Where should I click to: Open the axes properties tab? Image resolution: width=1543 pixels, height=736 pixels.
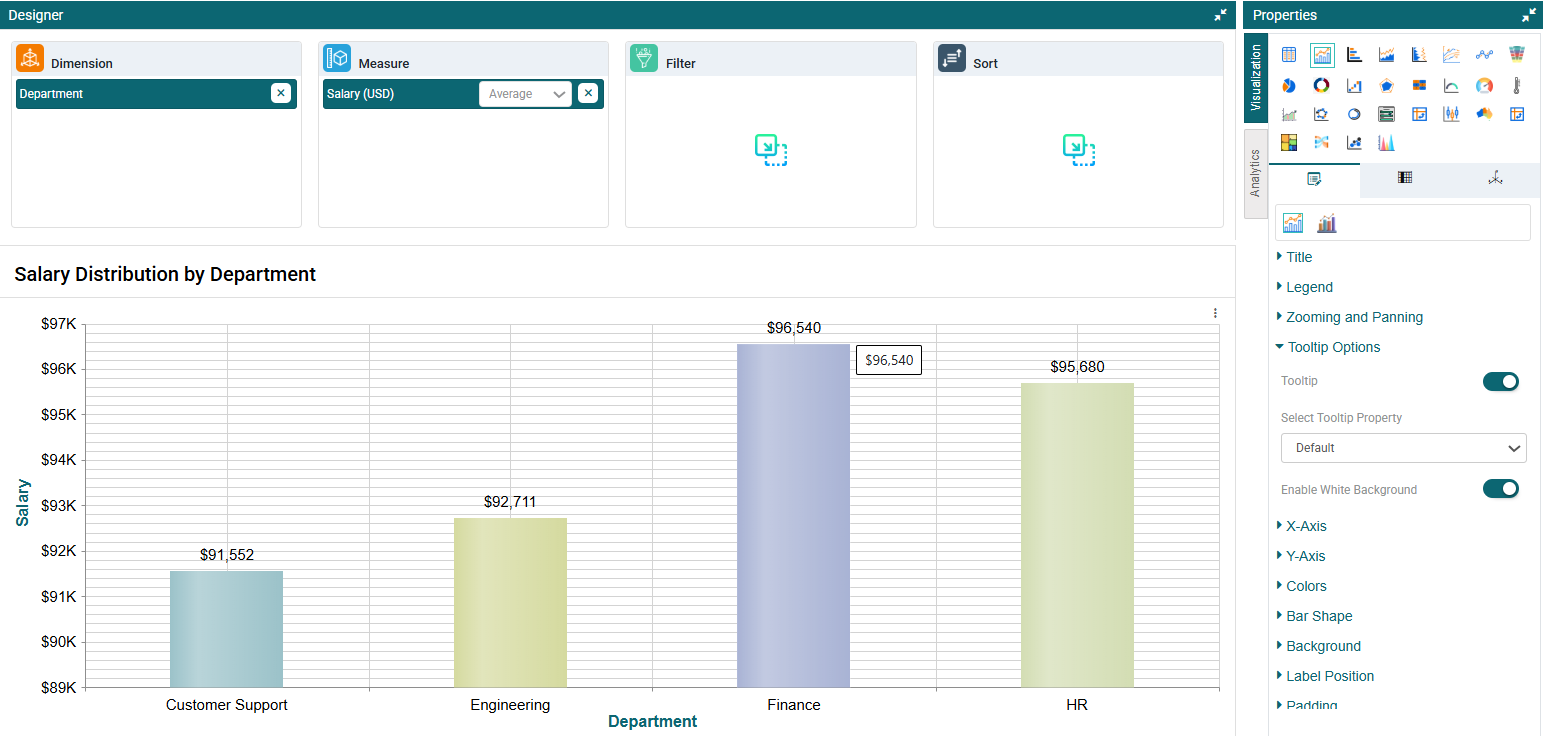pyautogui.click(x=1495, y=179)
